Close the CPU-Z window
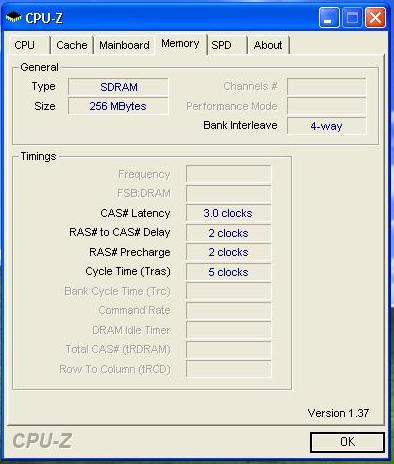This screenshot has height=464, width=394. pyautogui.click(x=375, y=17)
